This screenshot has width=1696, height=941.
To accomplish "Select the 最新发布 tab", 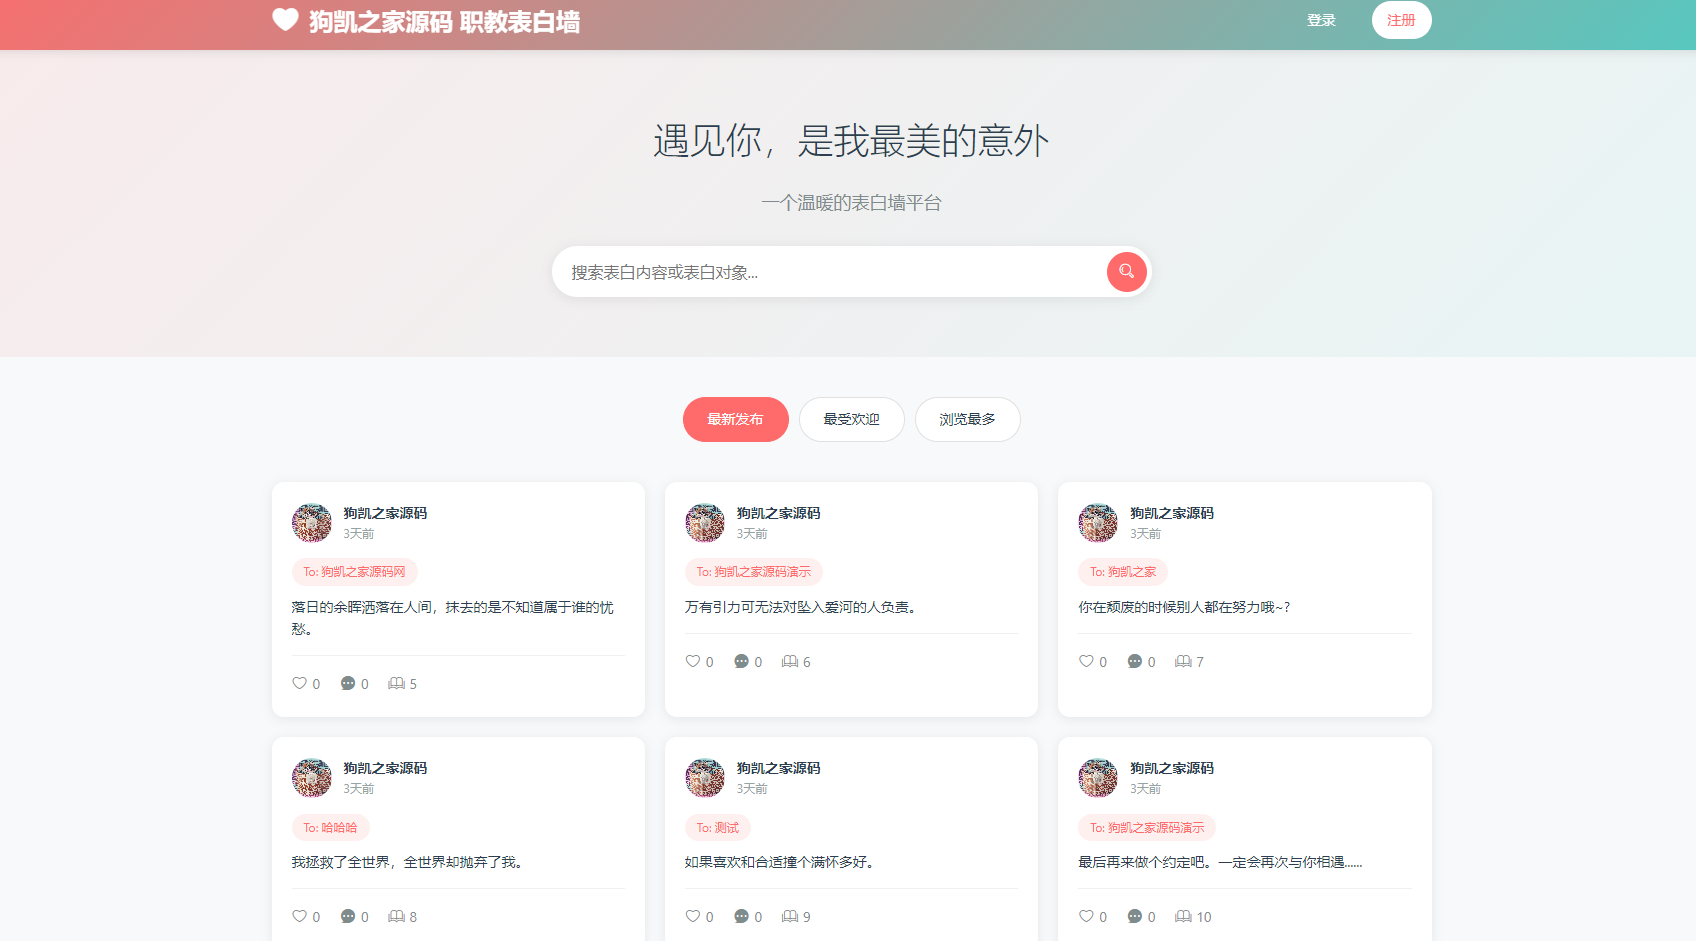I will [x=735, y=419].
